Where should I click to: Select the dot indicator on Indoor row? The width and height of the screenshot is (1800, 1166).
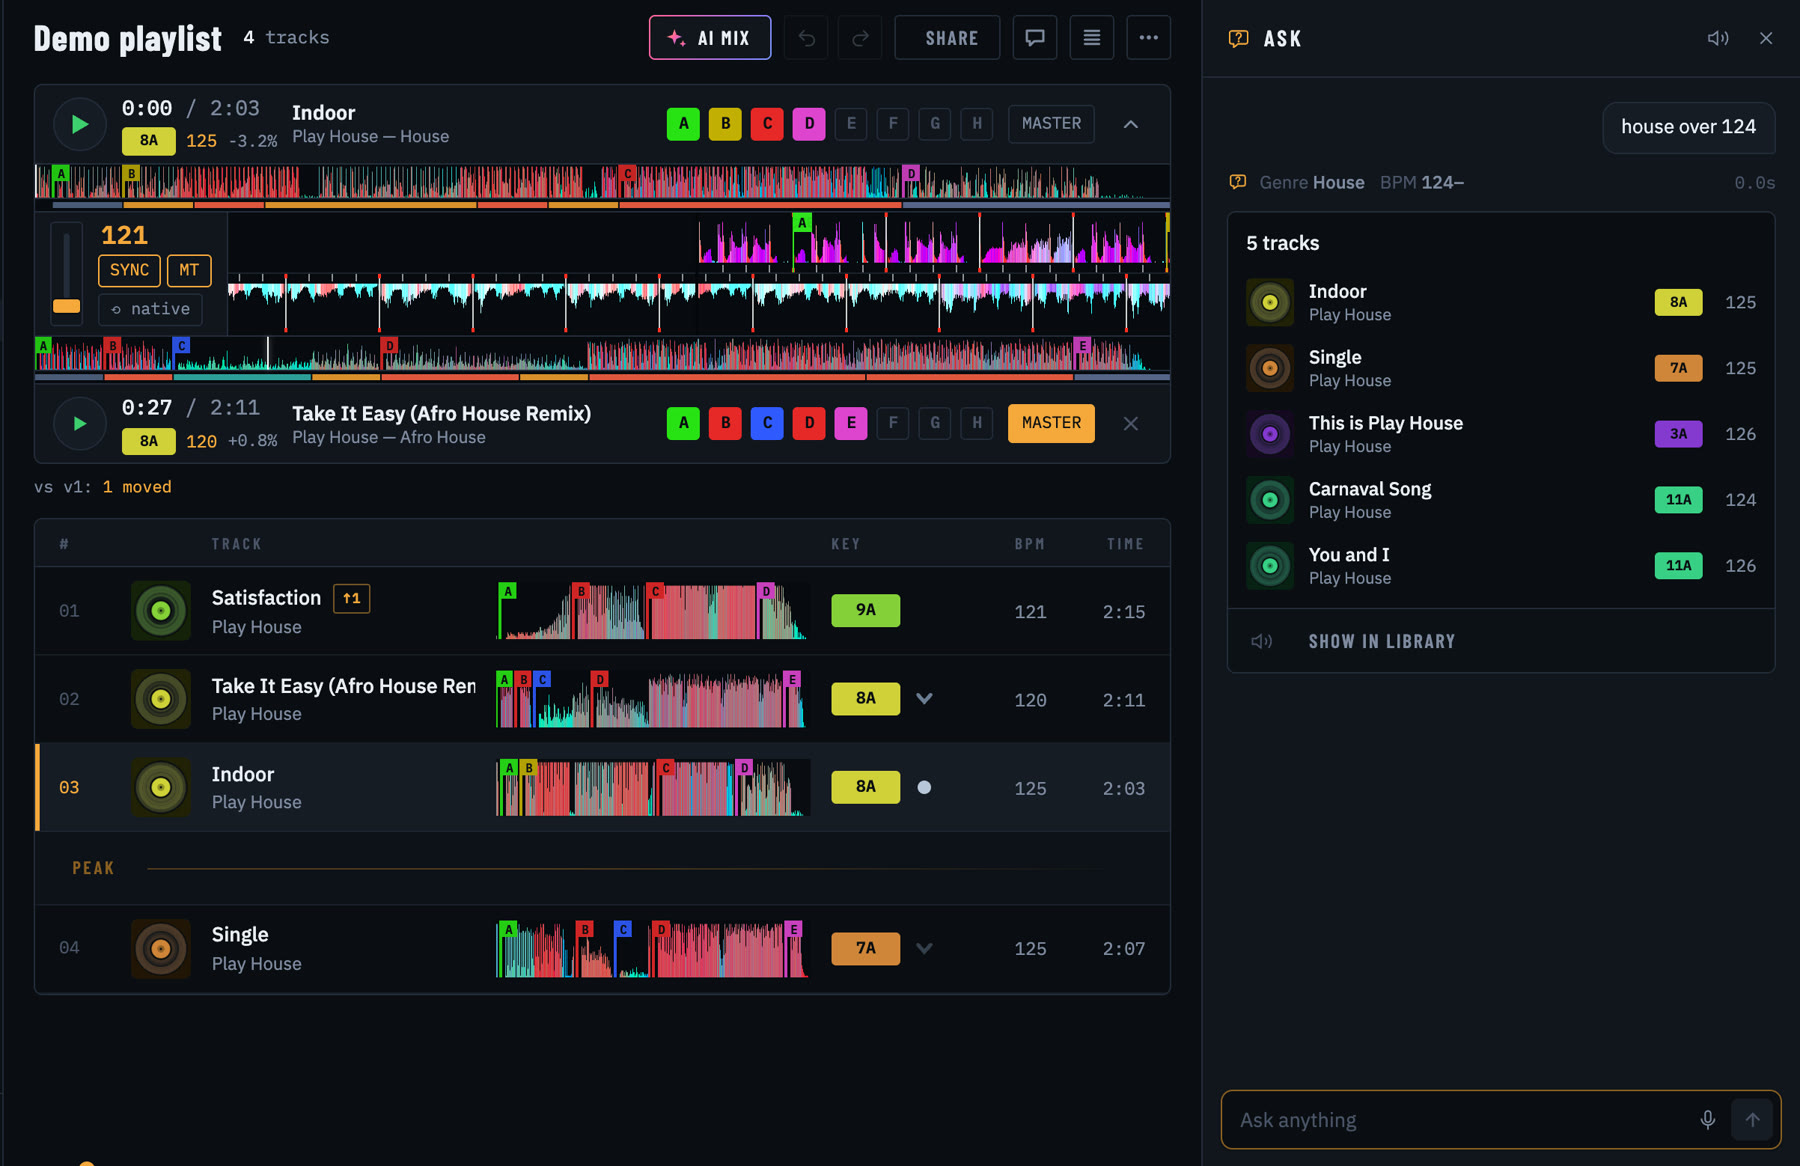tap(924, 787)
